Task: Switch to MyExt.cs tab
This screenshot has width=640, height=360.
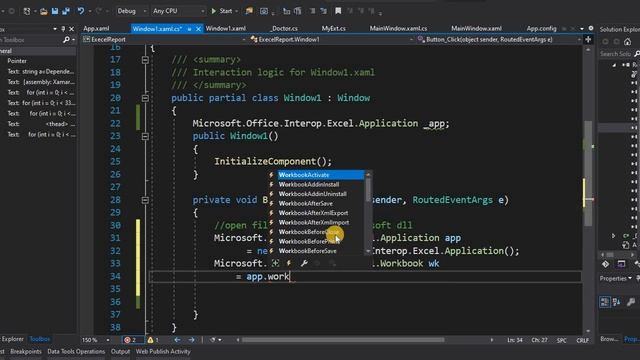Action: pos(333,29)
